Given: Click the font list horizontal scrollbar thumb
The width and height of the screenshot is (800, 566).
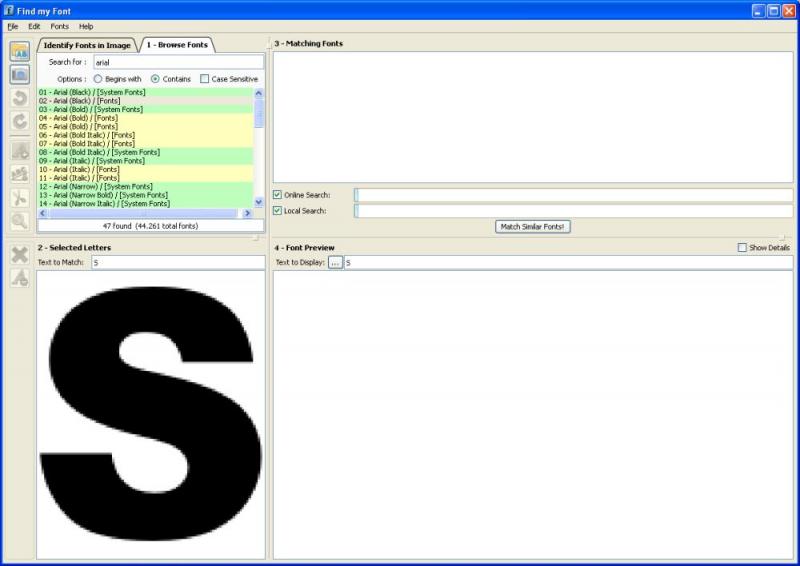Looking at the screenshot, I should pyautogui.click(x=143, y=213).
